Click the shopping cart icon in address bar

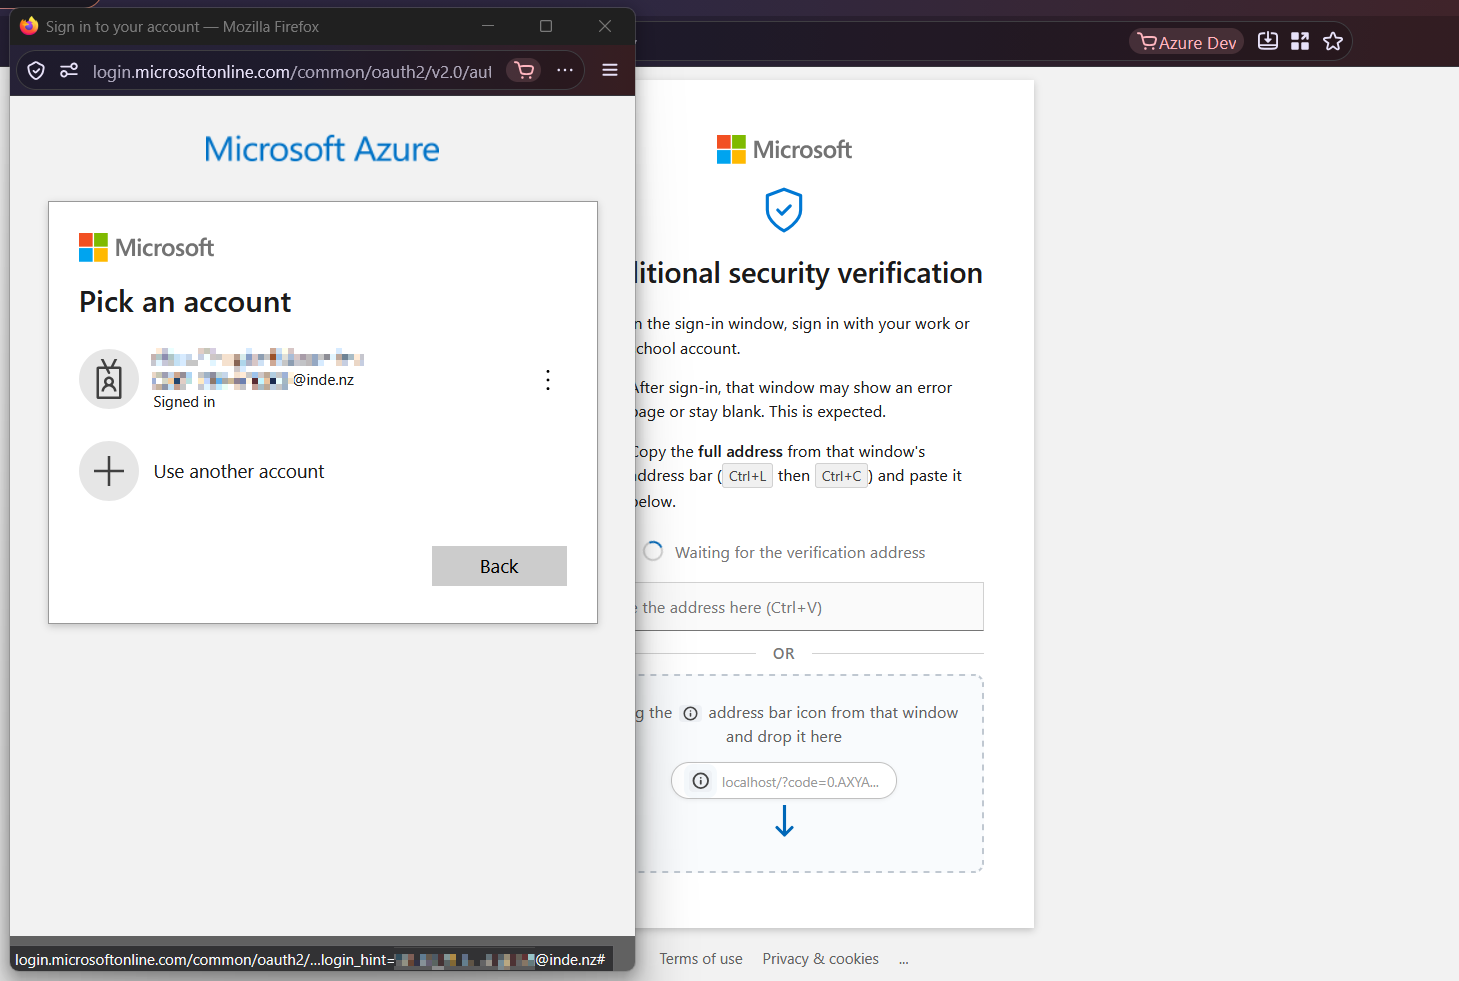[x=524, y=70]
